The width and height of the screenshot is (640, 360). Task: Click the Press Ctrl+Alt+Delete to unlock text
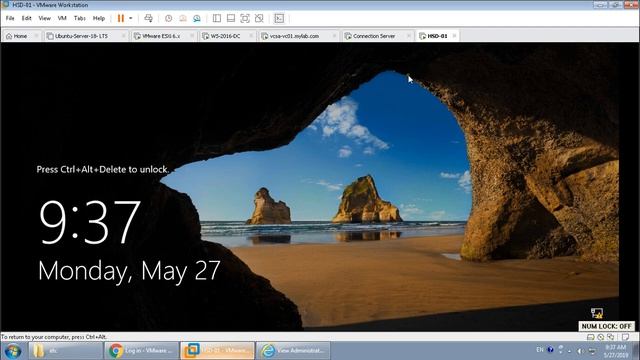pyautogui.click(x=102, y=169)
